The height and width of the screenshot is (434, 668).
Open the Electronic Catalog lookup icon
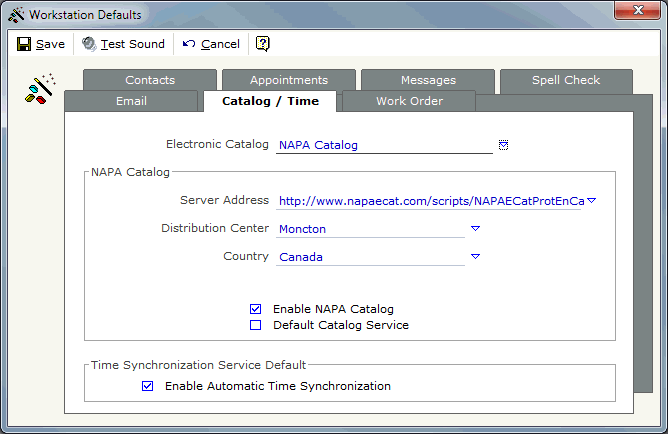click(503, 145)
